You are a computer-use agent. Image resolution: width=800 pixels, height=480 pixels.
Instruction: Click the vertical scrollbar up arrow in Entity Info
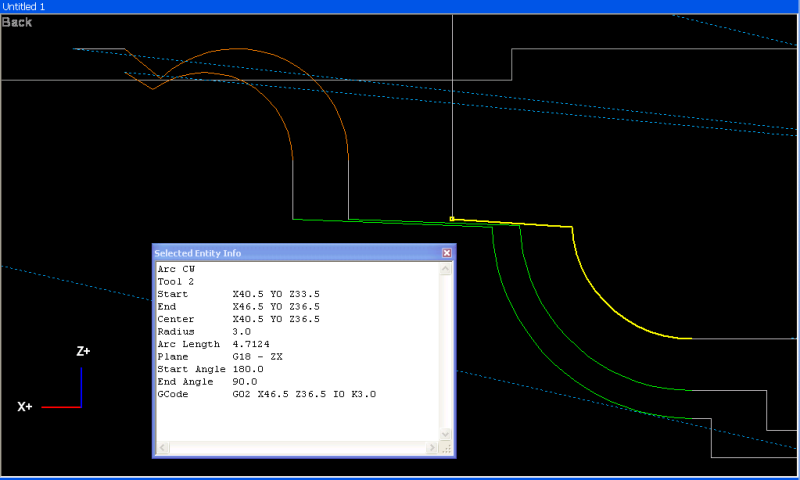[x=445, y=269]
